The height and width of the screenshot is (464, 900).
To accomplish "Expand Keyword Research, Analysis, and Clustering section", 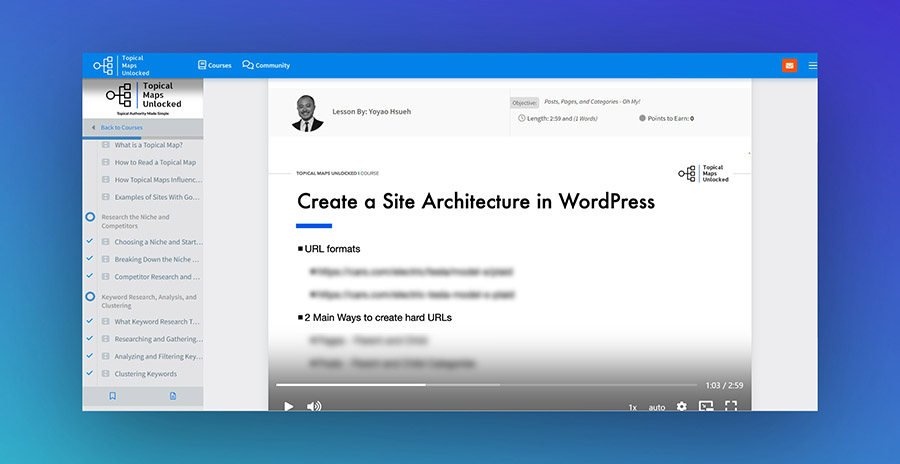I will (149, 301).
